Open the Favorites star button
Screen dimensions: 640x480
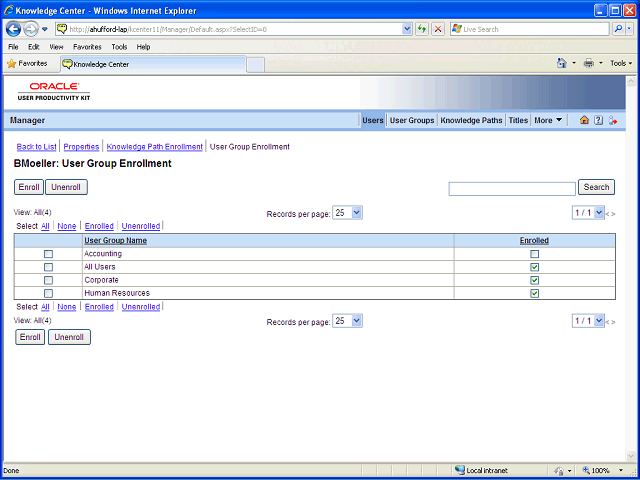[x=27, y=64]
